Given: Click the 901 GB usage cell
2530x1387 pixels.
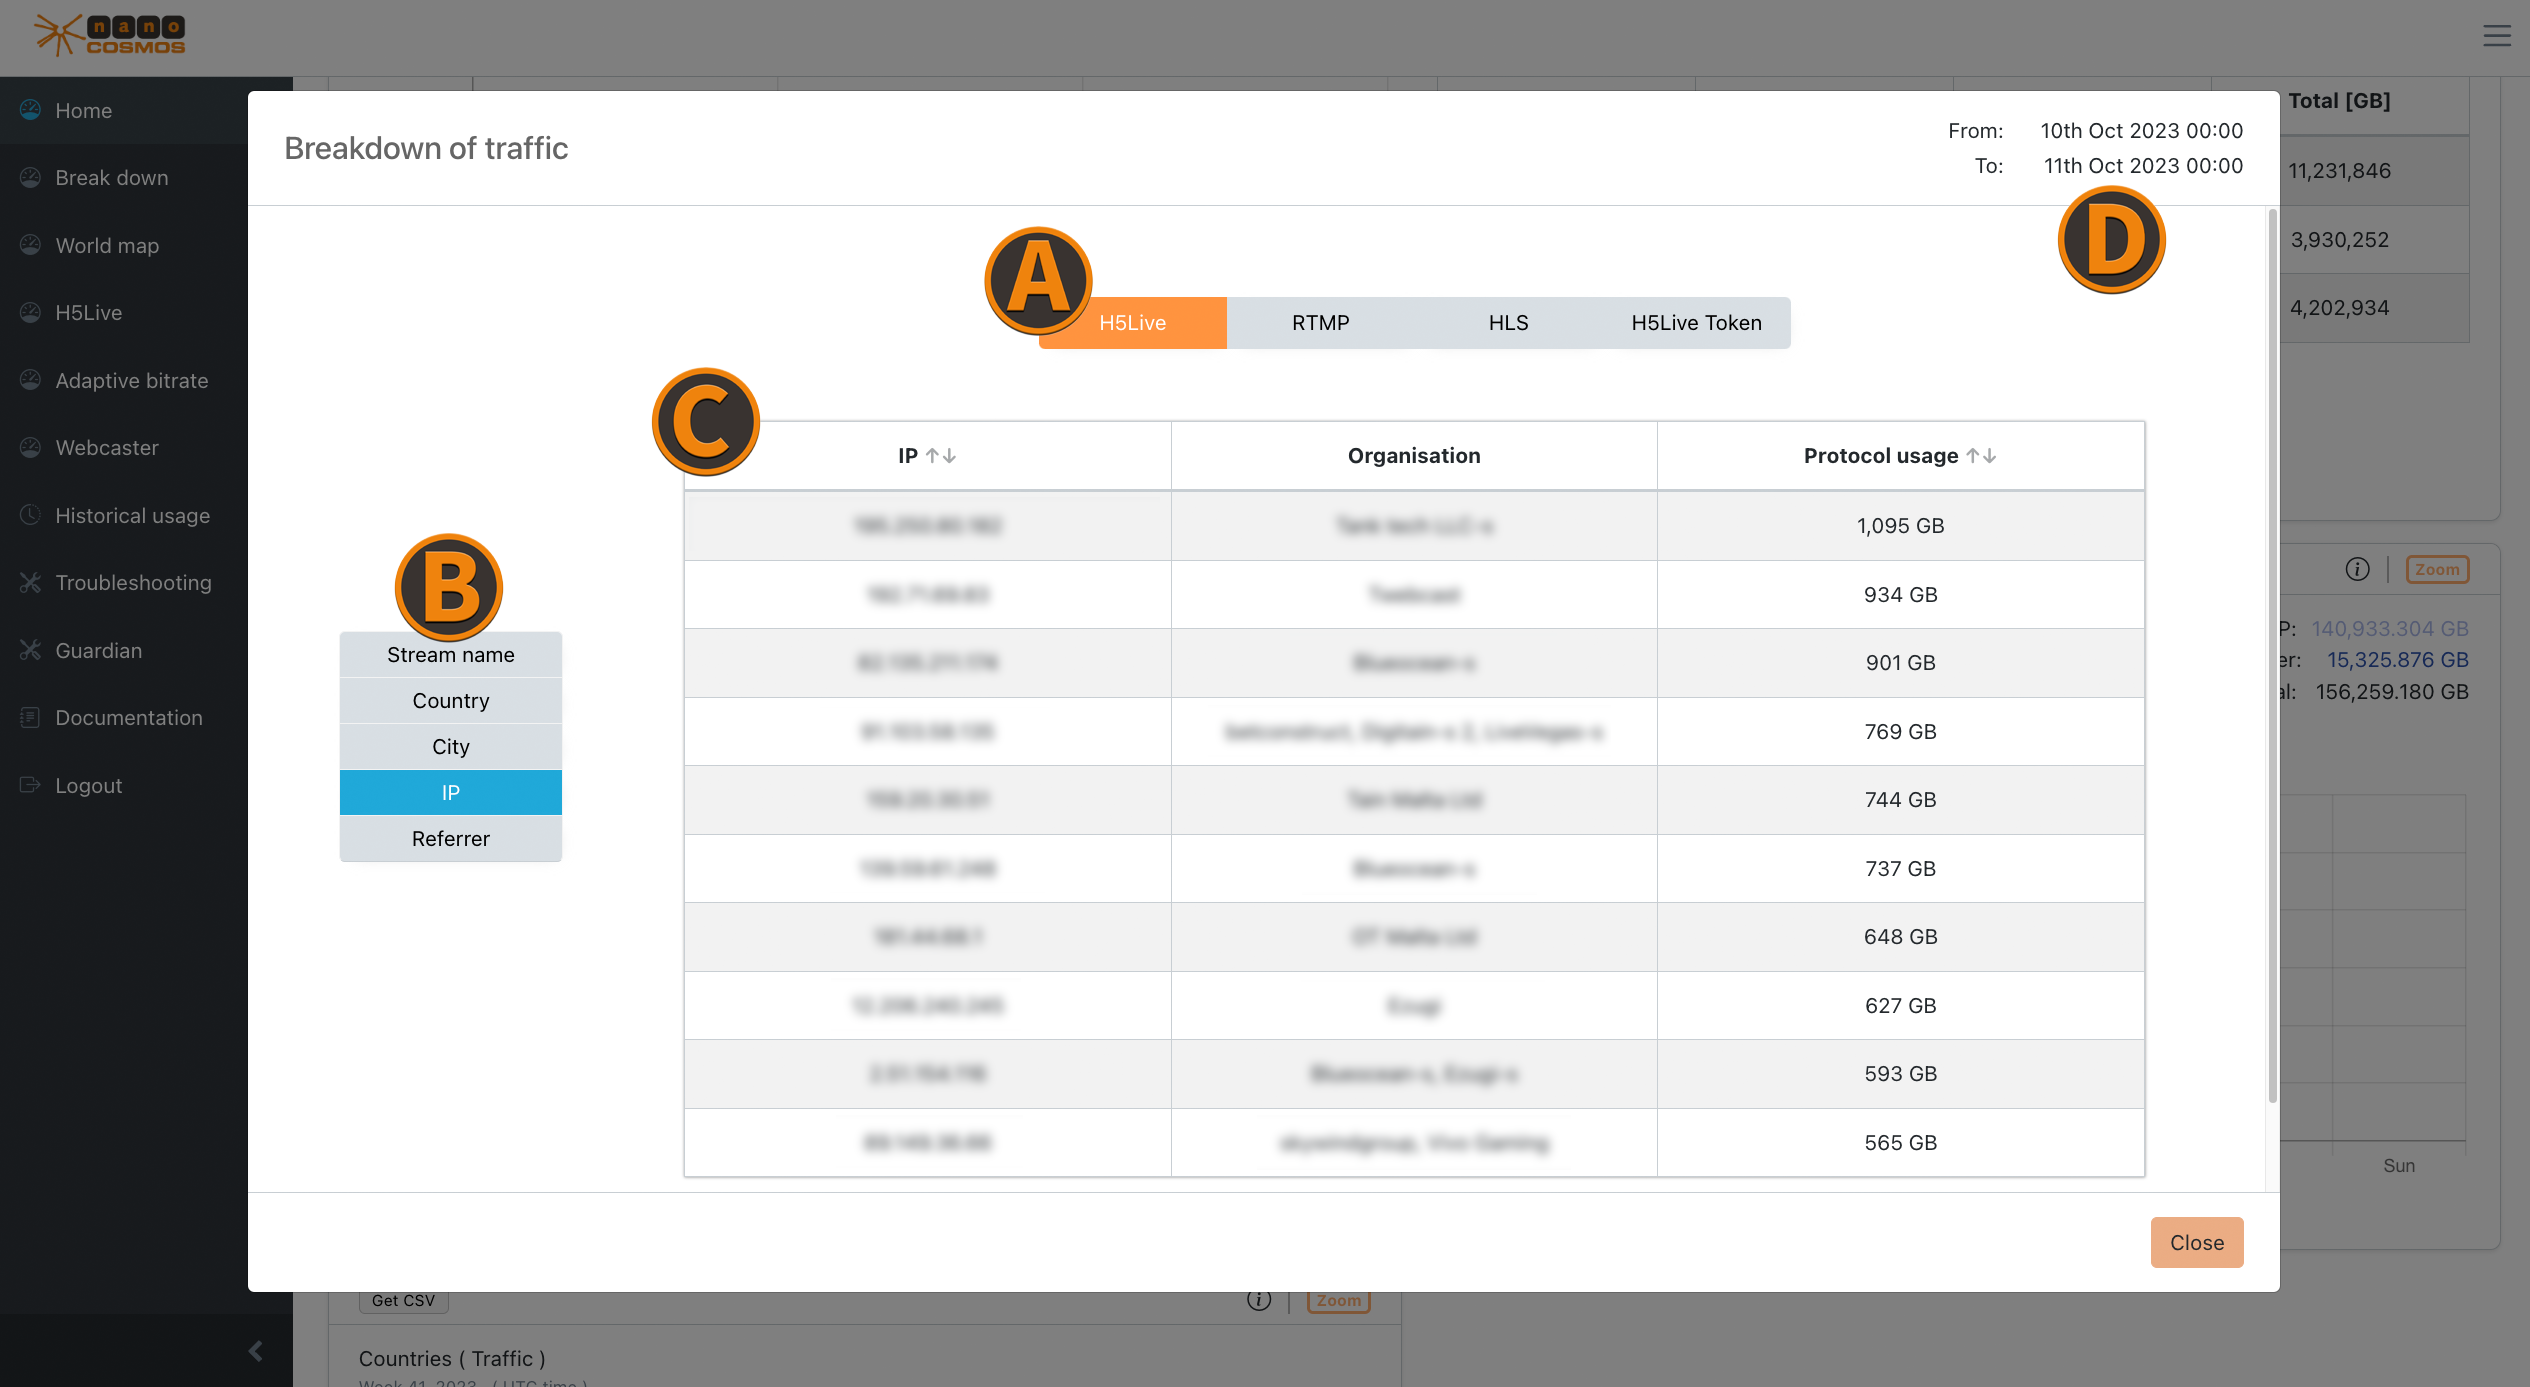Looking at the screenshot, I should (x=1900, y=662).
